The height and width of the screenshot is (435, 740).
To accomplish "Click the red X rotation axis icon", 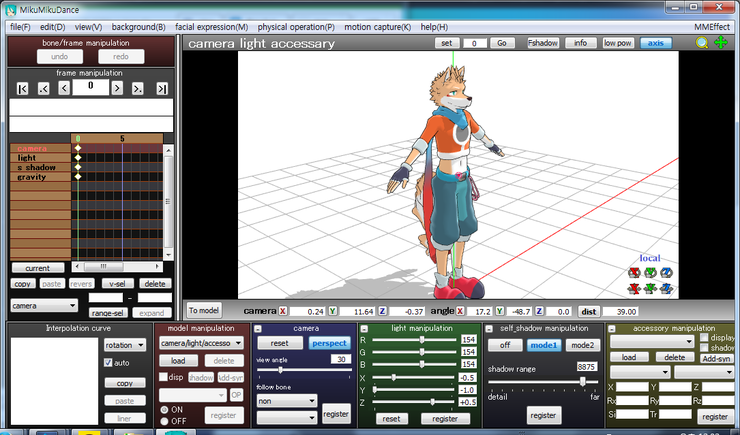I will (x=634, y=273).
